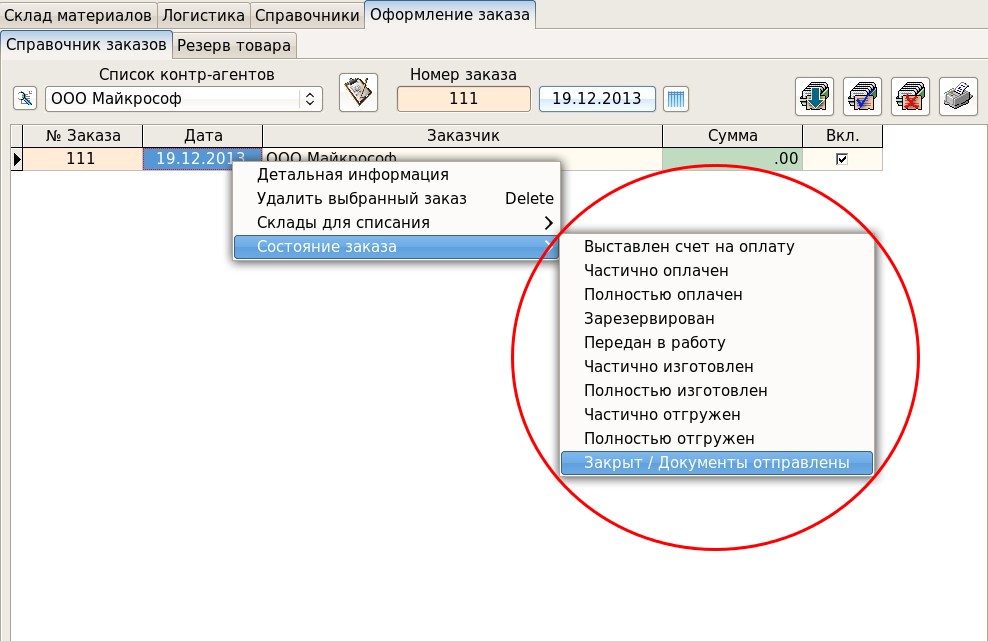Click the № Заказа column header
This screenshot has width=988, height=641.
click(x=83, y=136)
